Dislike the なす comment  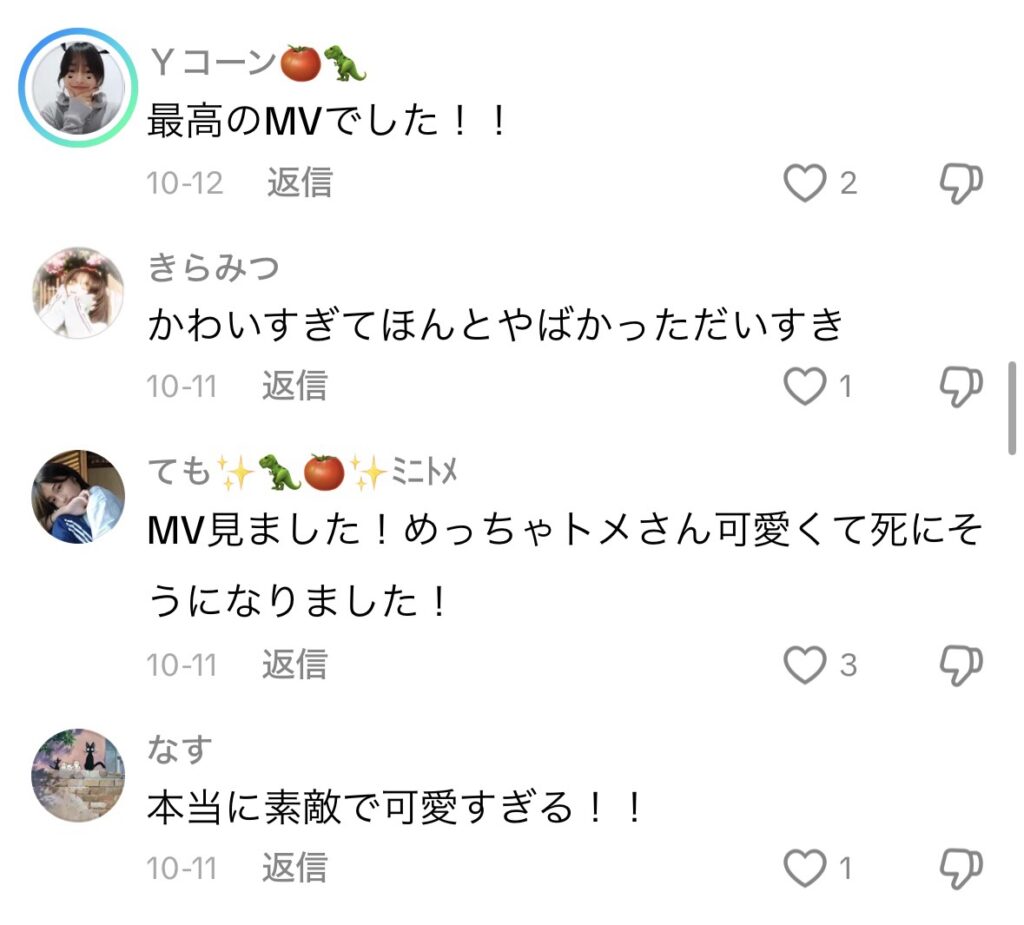click(x=961, y=868)
